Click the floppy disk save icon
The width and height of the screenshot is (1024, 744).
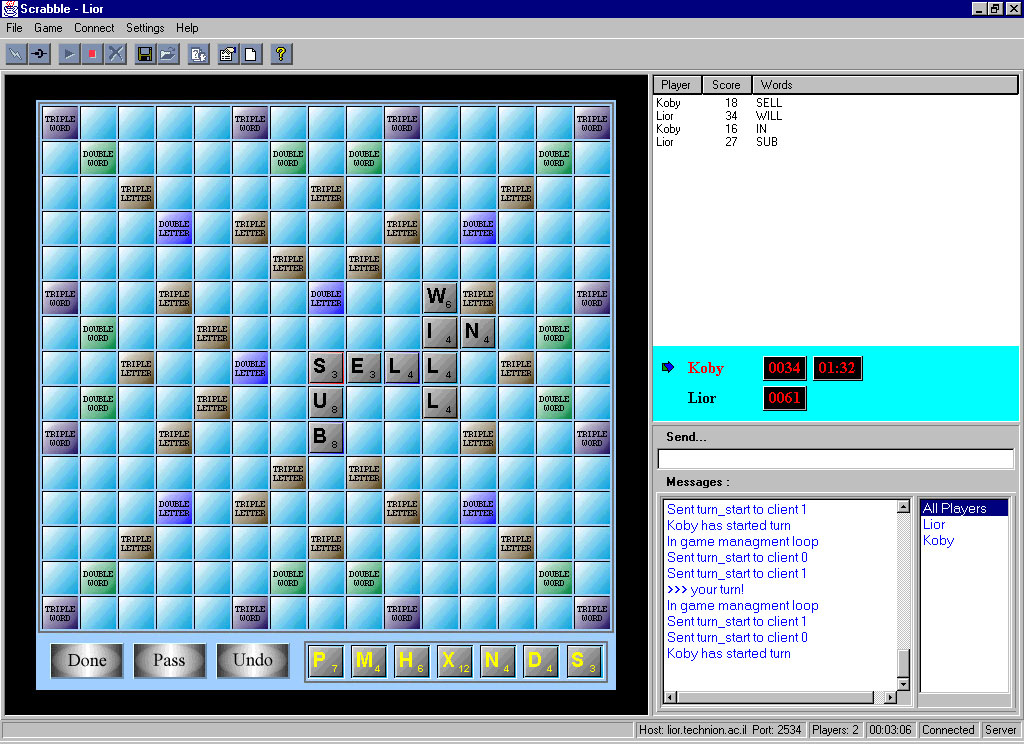145,54
